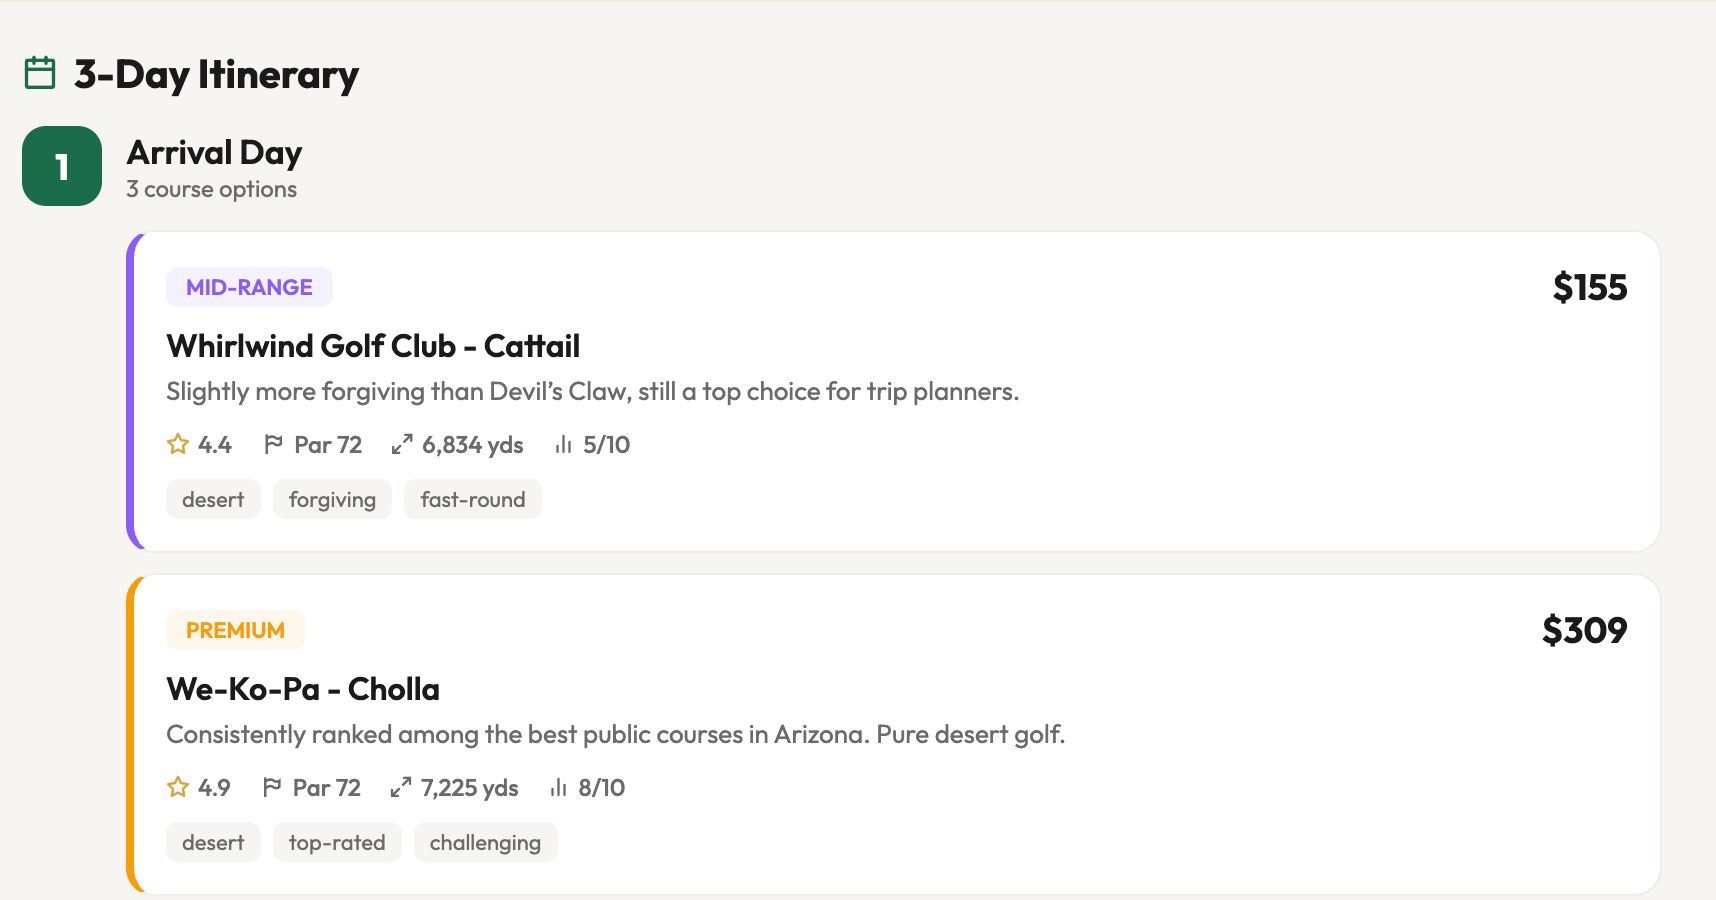Open the Whirlwind Golf Club - Cattail title

point(373,346)
